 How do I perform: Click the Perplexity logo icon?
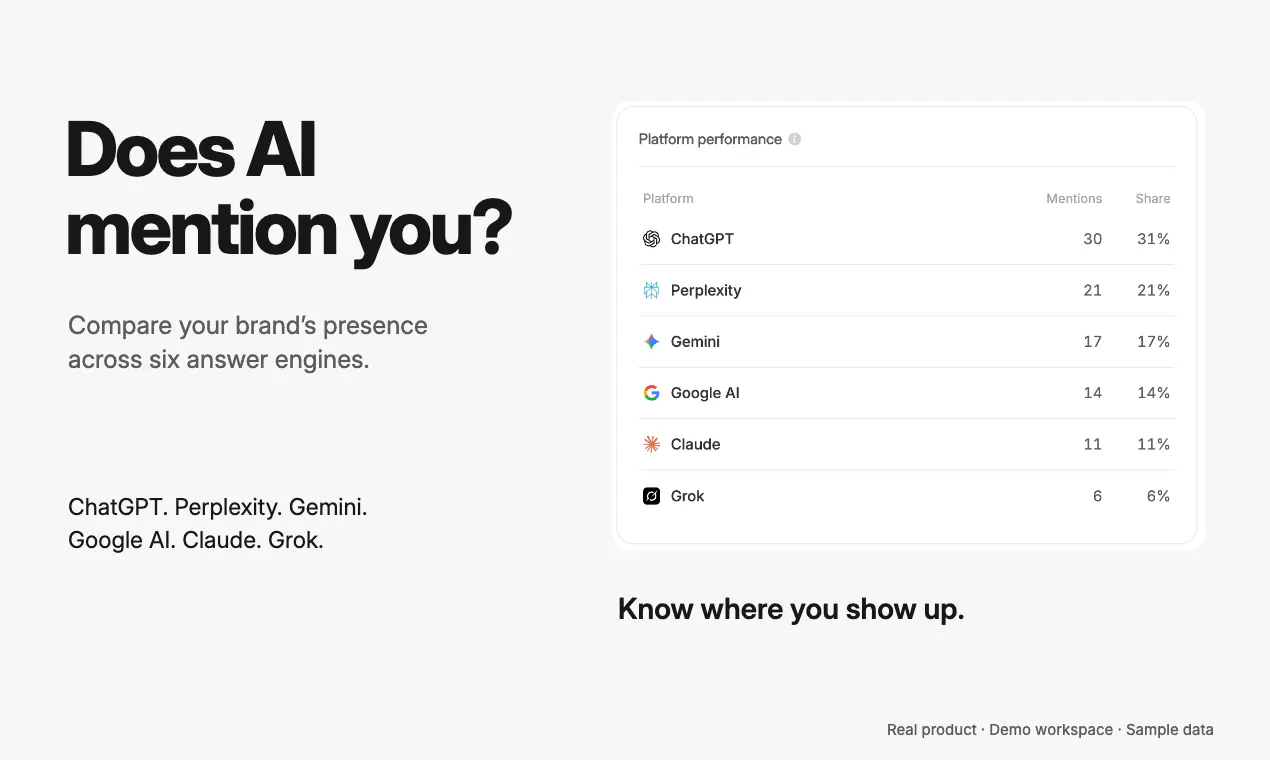[651, 290]
